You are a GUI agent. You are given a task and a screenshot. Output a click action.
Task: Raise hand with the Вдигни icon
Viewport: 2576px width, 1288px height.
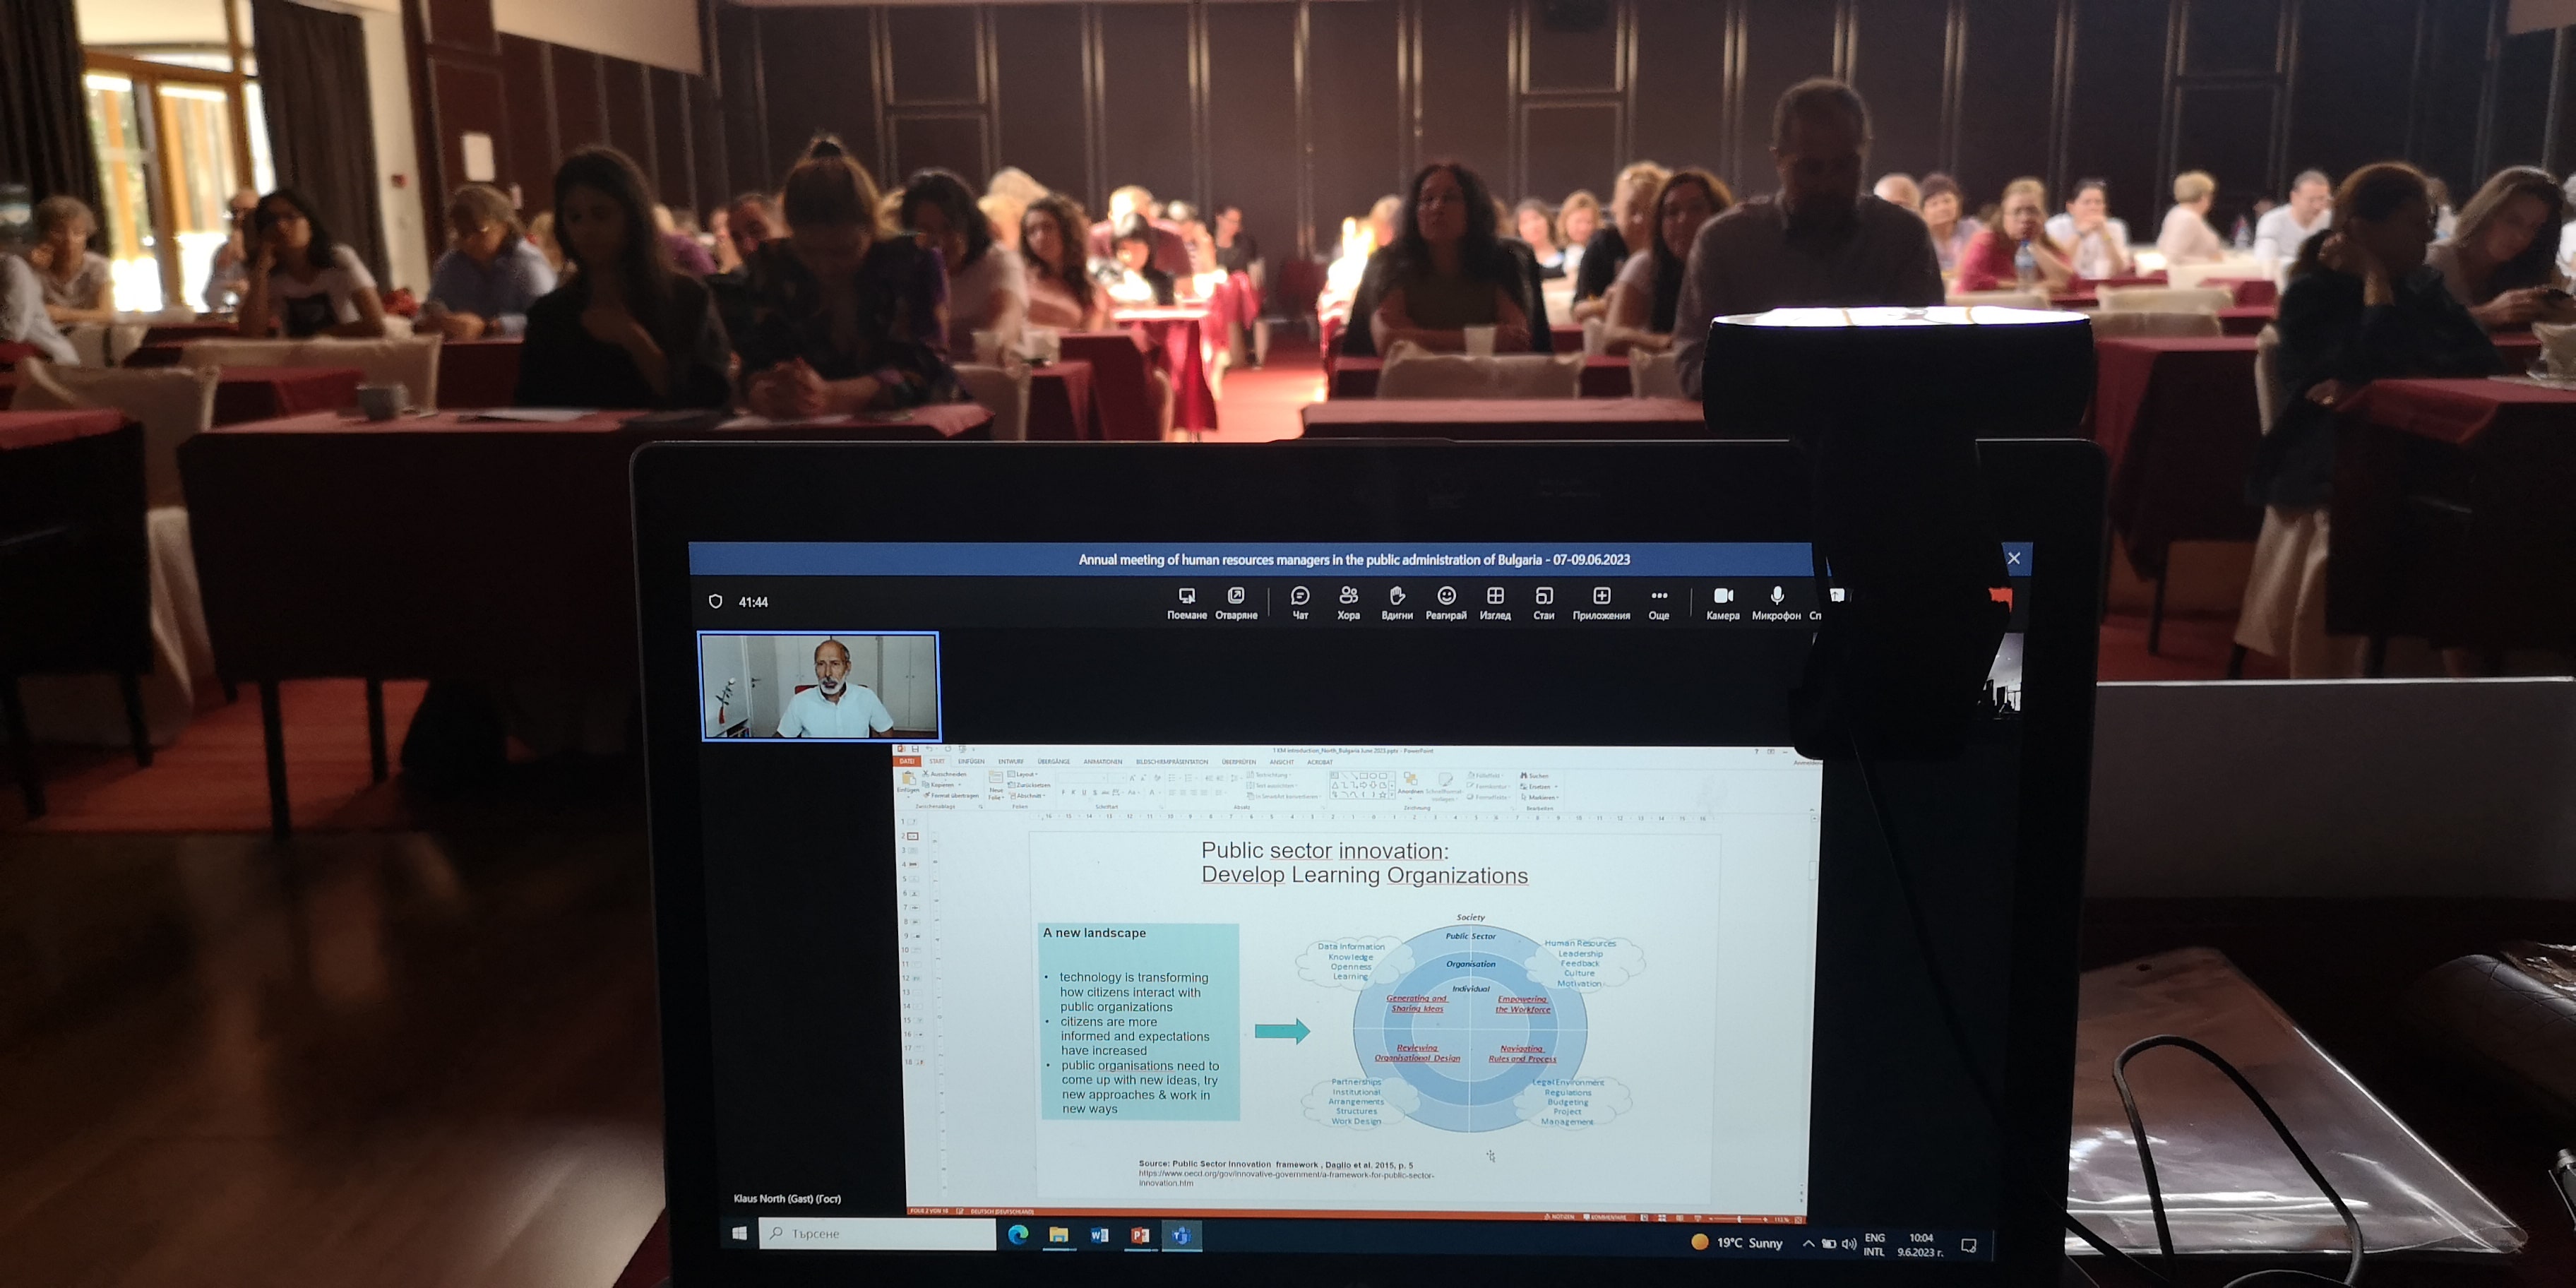1397,603
